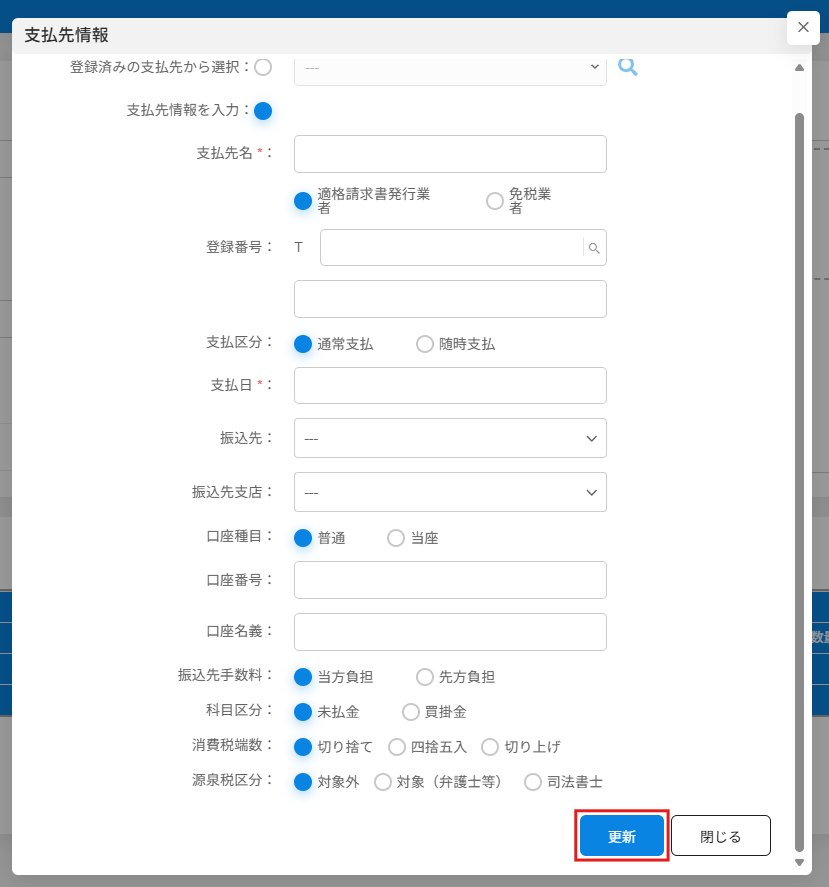The height and width of the screenshot is (887, 829).
Task: Expand the 振込先支店 branch dropdown
Action: click(450, 492)
